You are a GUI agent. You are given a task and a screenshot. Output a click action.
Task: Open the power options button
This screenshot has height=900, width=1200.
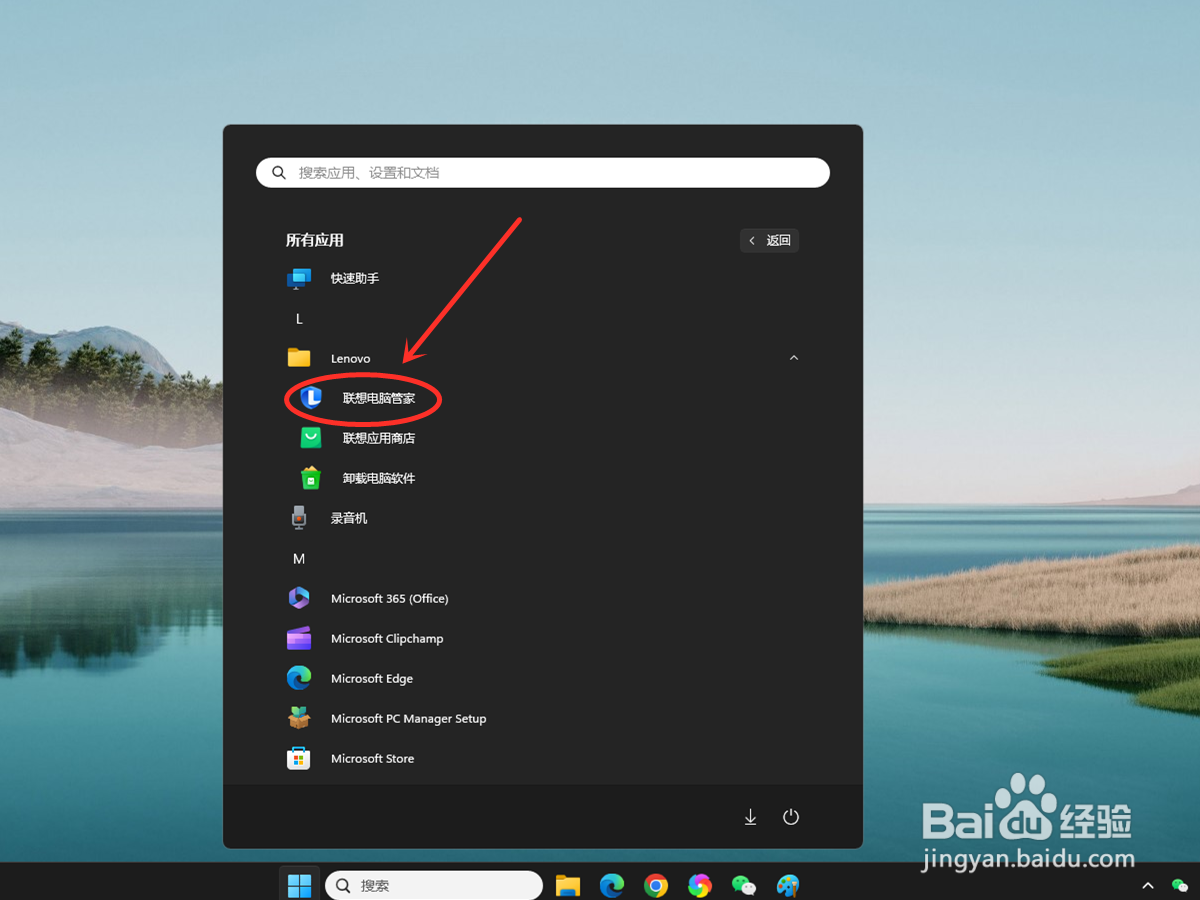click(791, 817)
